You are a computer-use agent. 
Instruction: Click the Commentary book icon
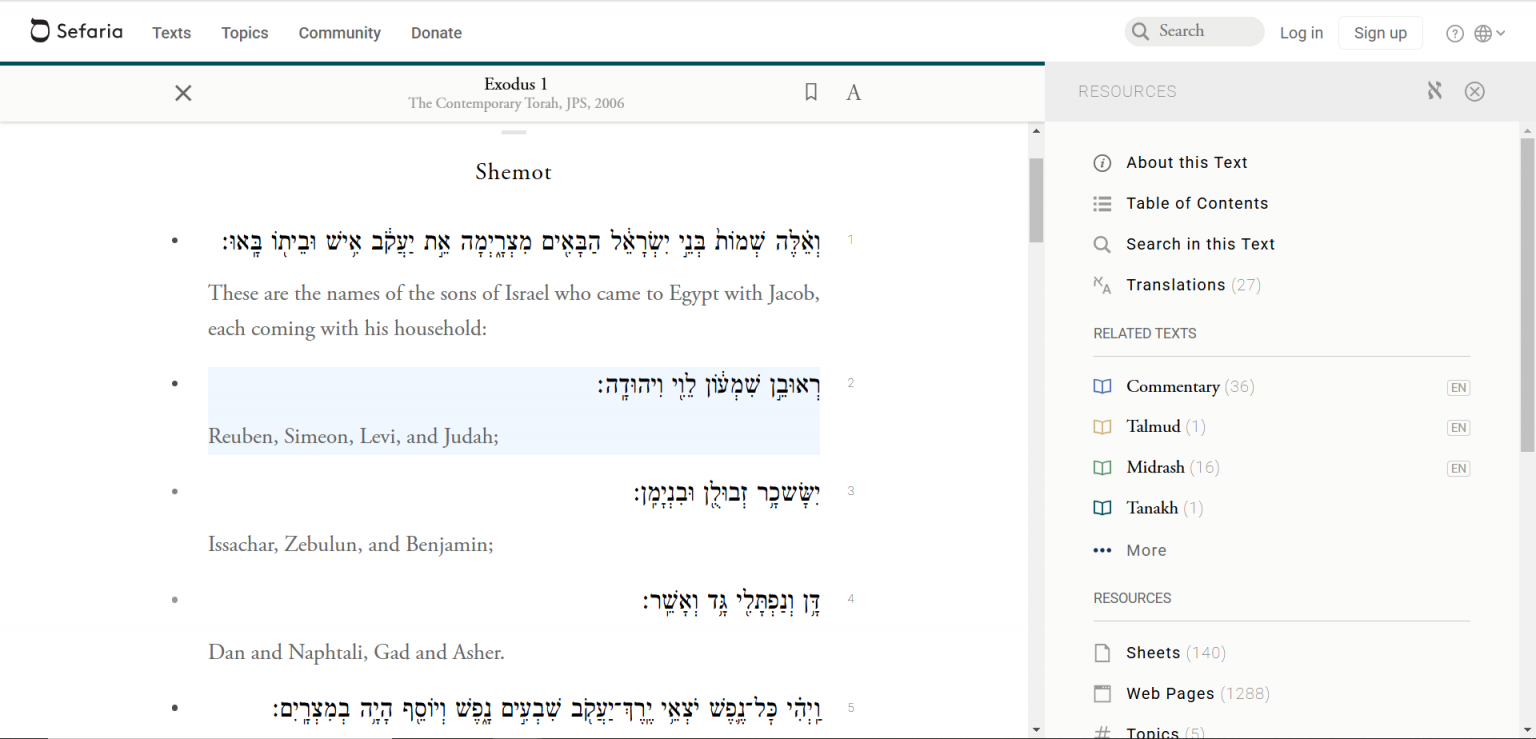(1102, 386)
